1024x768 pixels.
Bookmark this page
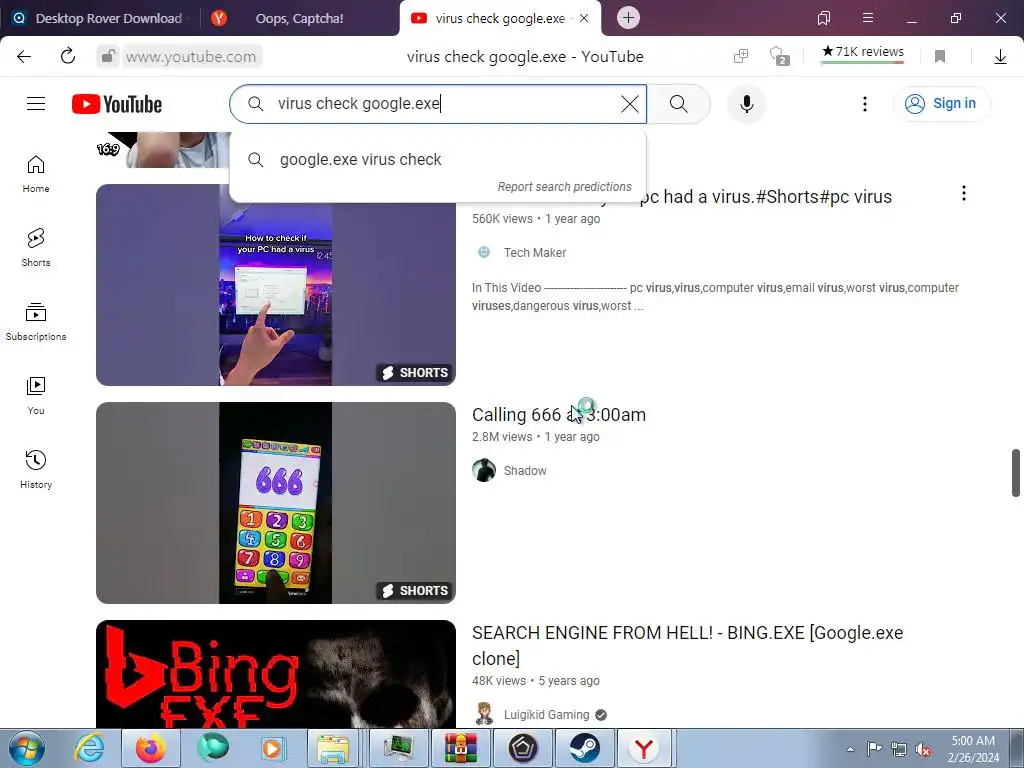coord(940,57)
